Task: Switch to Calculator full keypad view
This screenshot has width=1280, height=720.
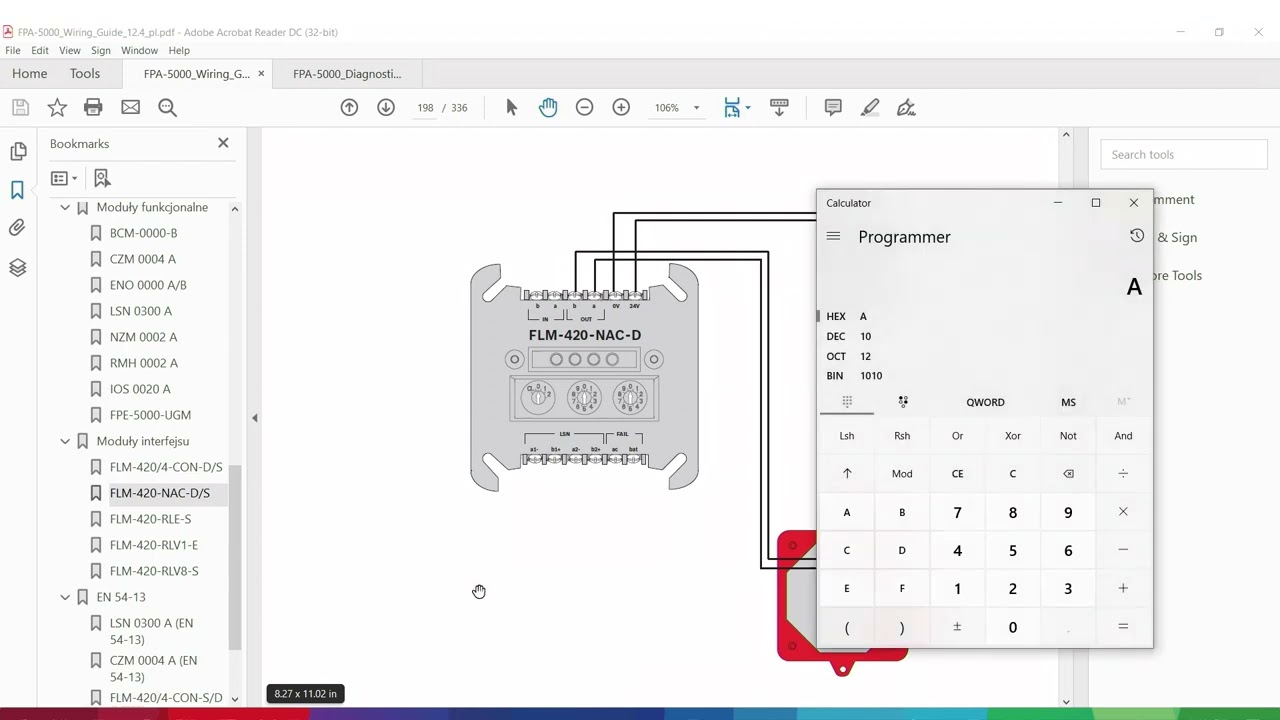Action: pos(847,402)
